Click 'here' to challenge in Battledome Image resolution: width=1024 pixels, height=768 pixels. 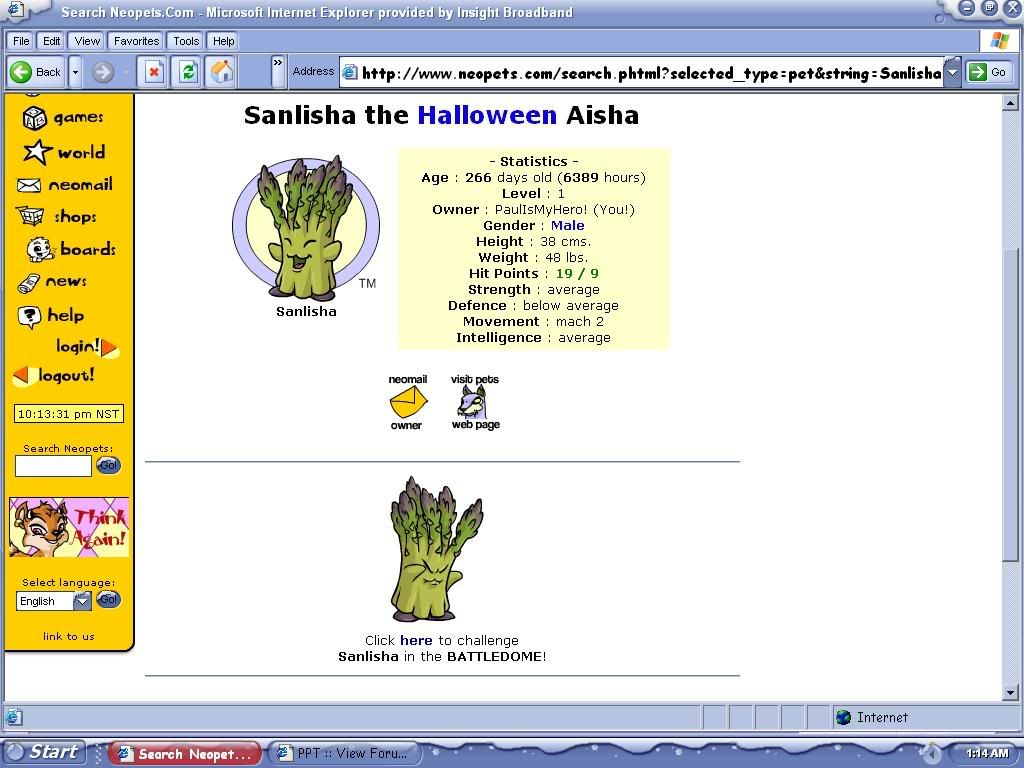click(416, 641)
